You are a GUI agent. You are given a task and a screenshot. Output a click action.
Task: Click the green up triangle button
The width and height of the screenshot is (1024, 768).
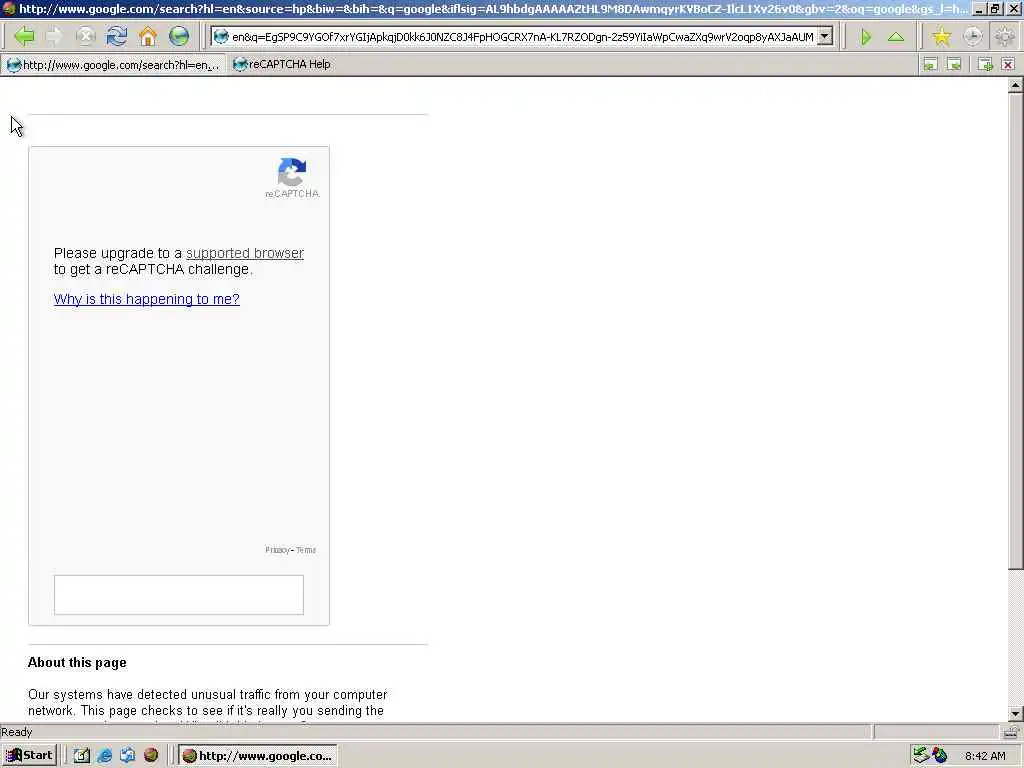[896, 37]
